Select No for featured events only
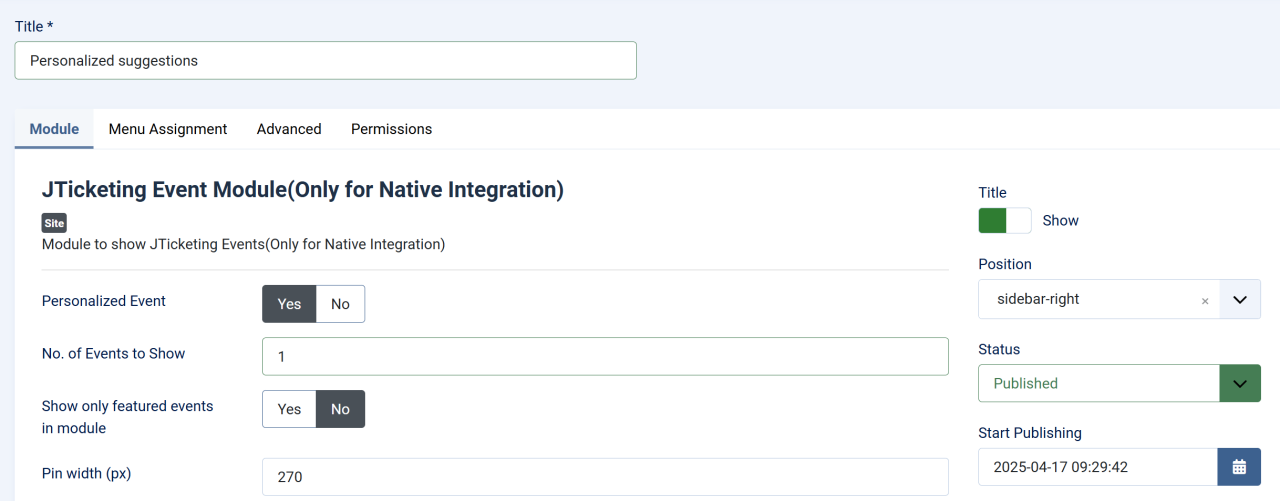The height and width of the screenshot is (501, 1280). pos(340,409)
